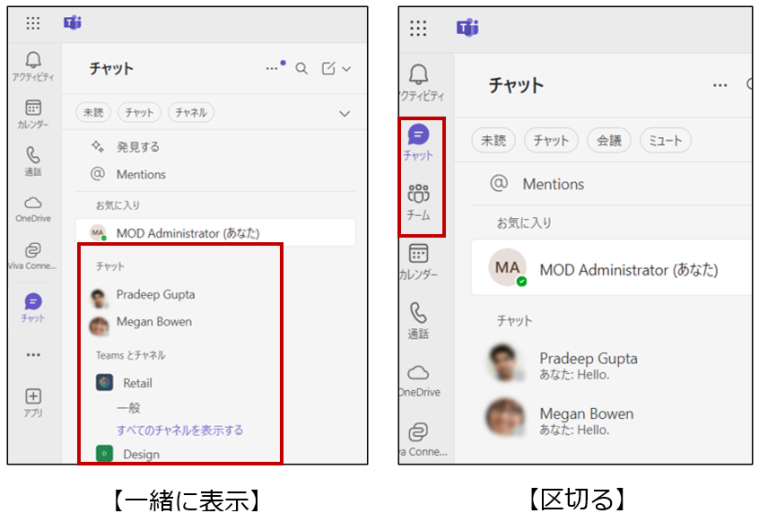Select チャット filter chip in left screenshot
The height and width of the screenshot is (513, 768).
tap(139, 113)
